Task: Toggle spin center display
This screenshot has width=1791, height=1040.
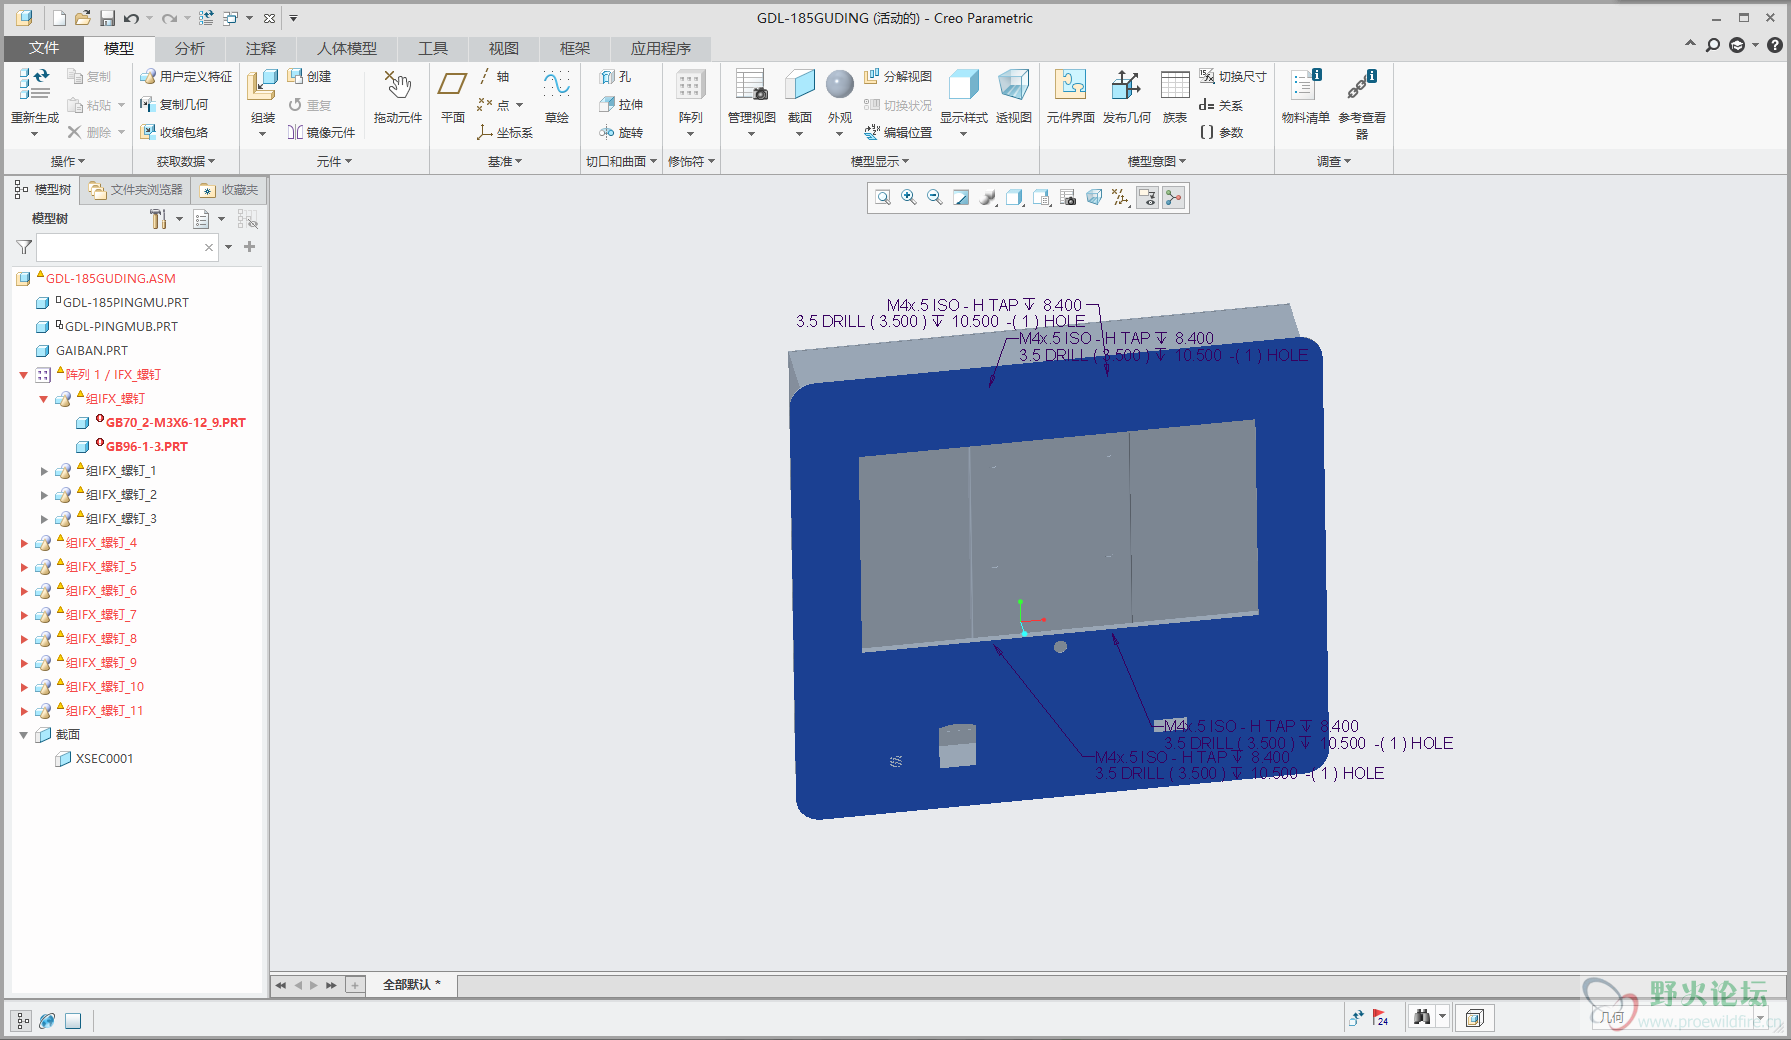Action: coord(1174,198)
